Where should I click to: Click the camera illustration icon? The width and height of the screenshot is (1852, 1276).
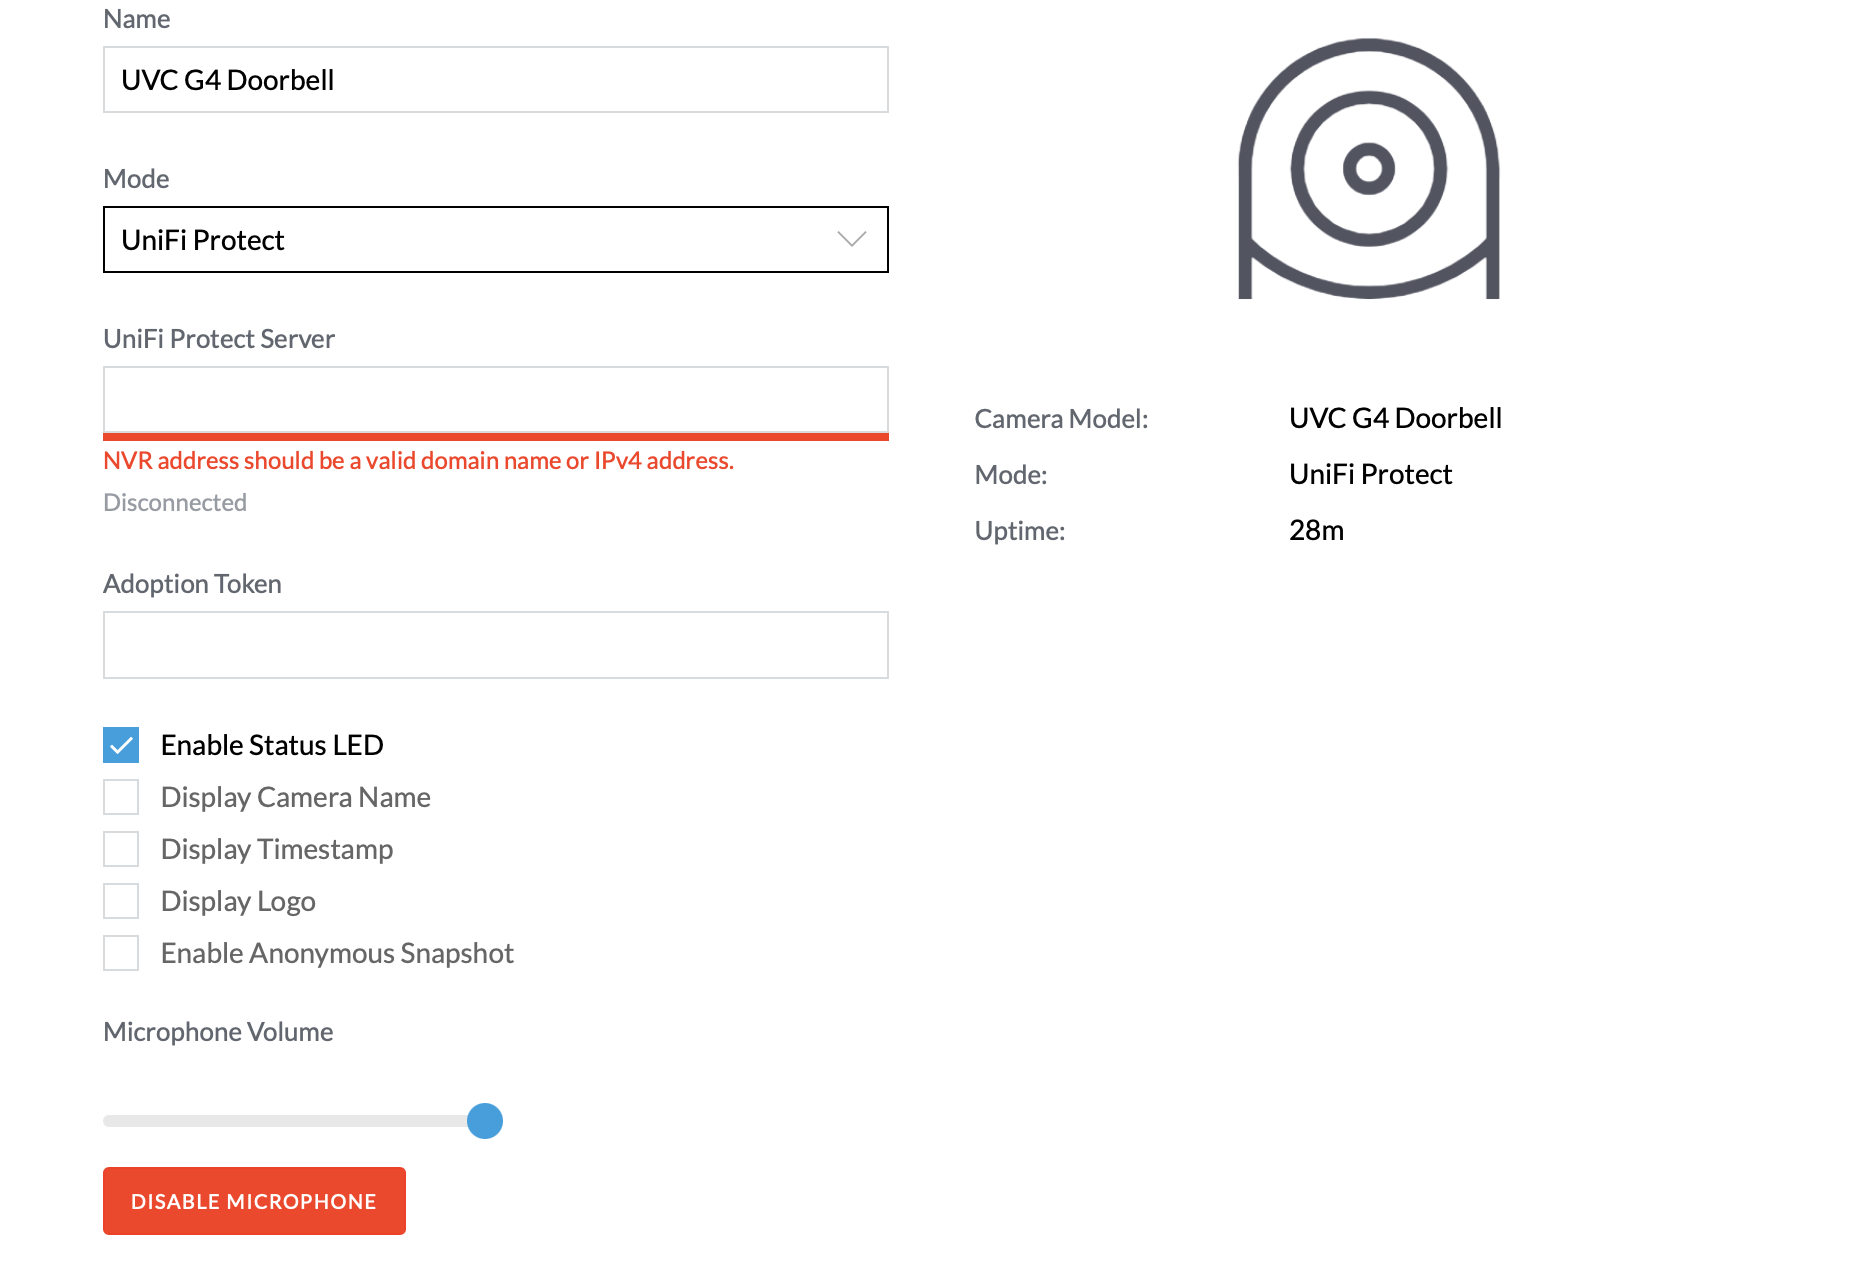click(1368, 168)
